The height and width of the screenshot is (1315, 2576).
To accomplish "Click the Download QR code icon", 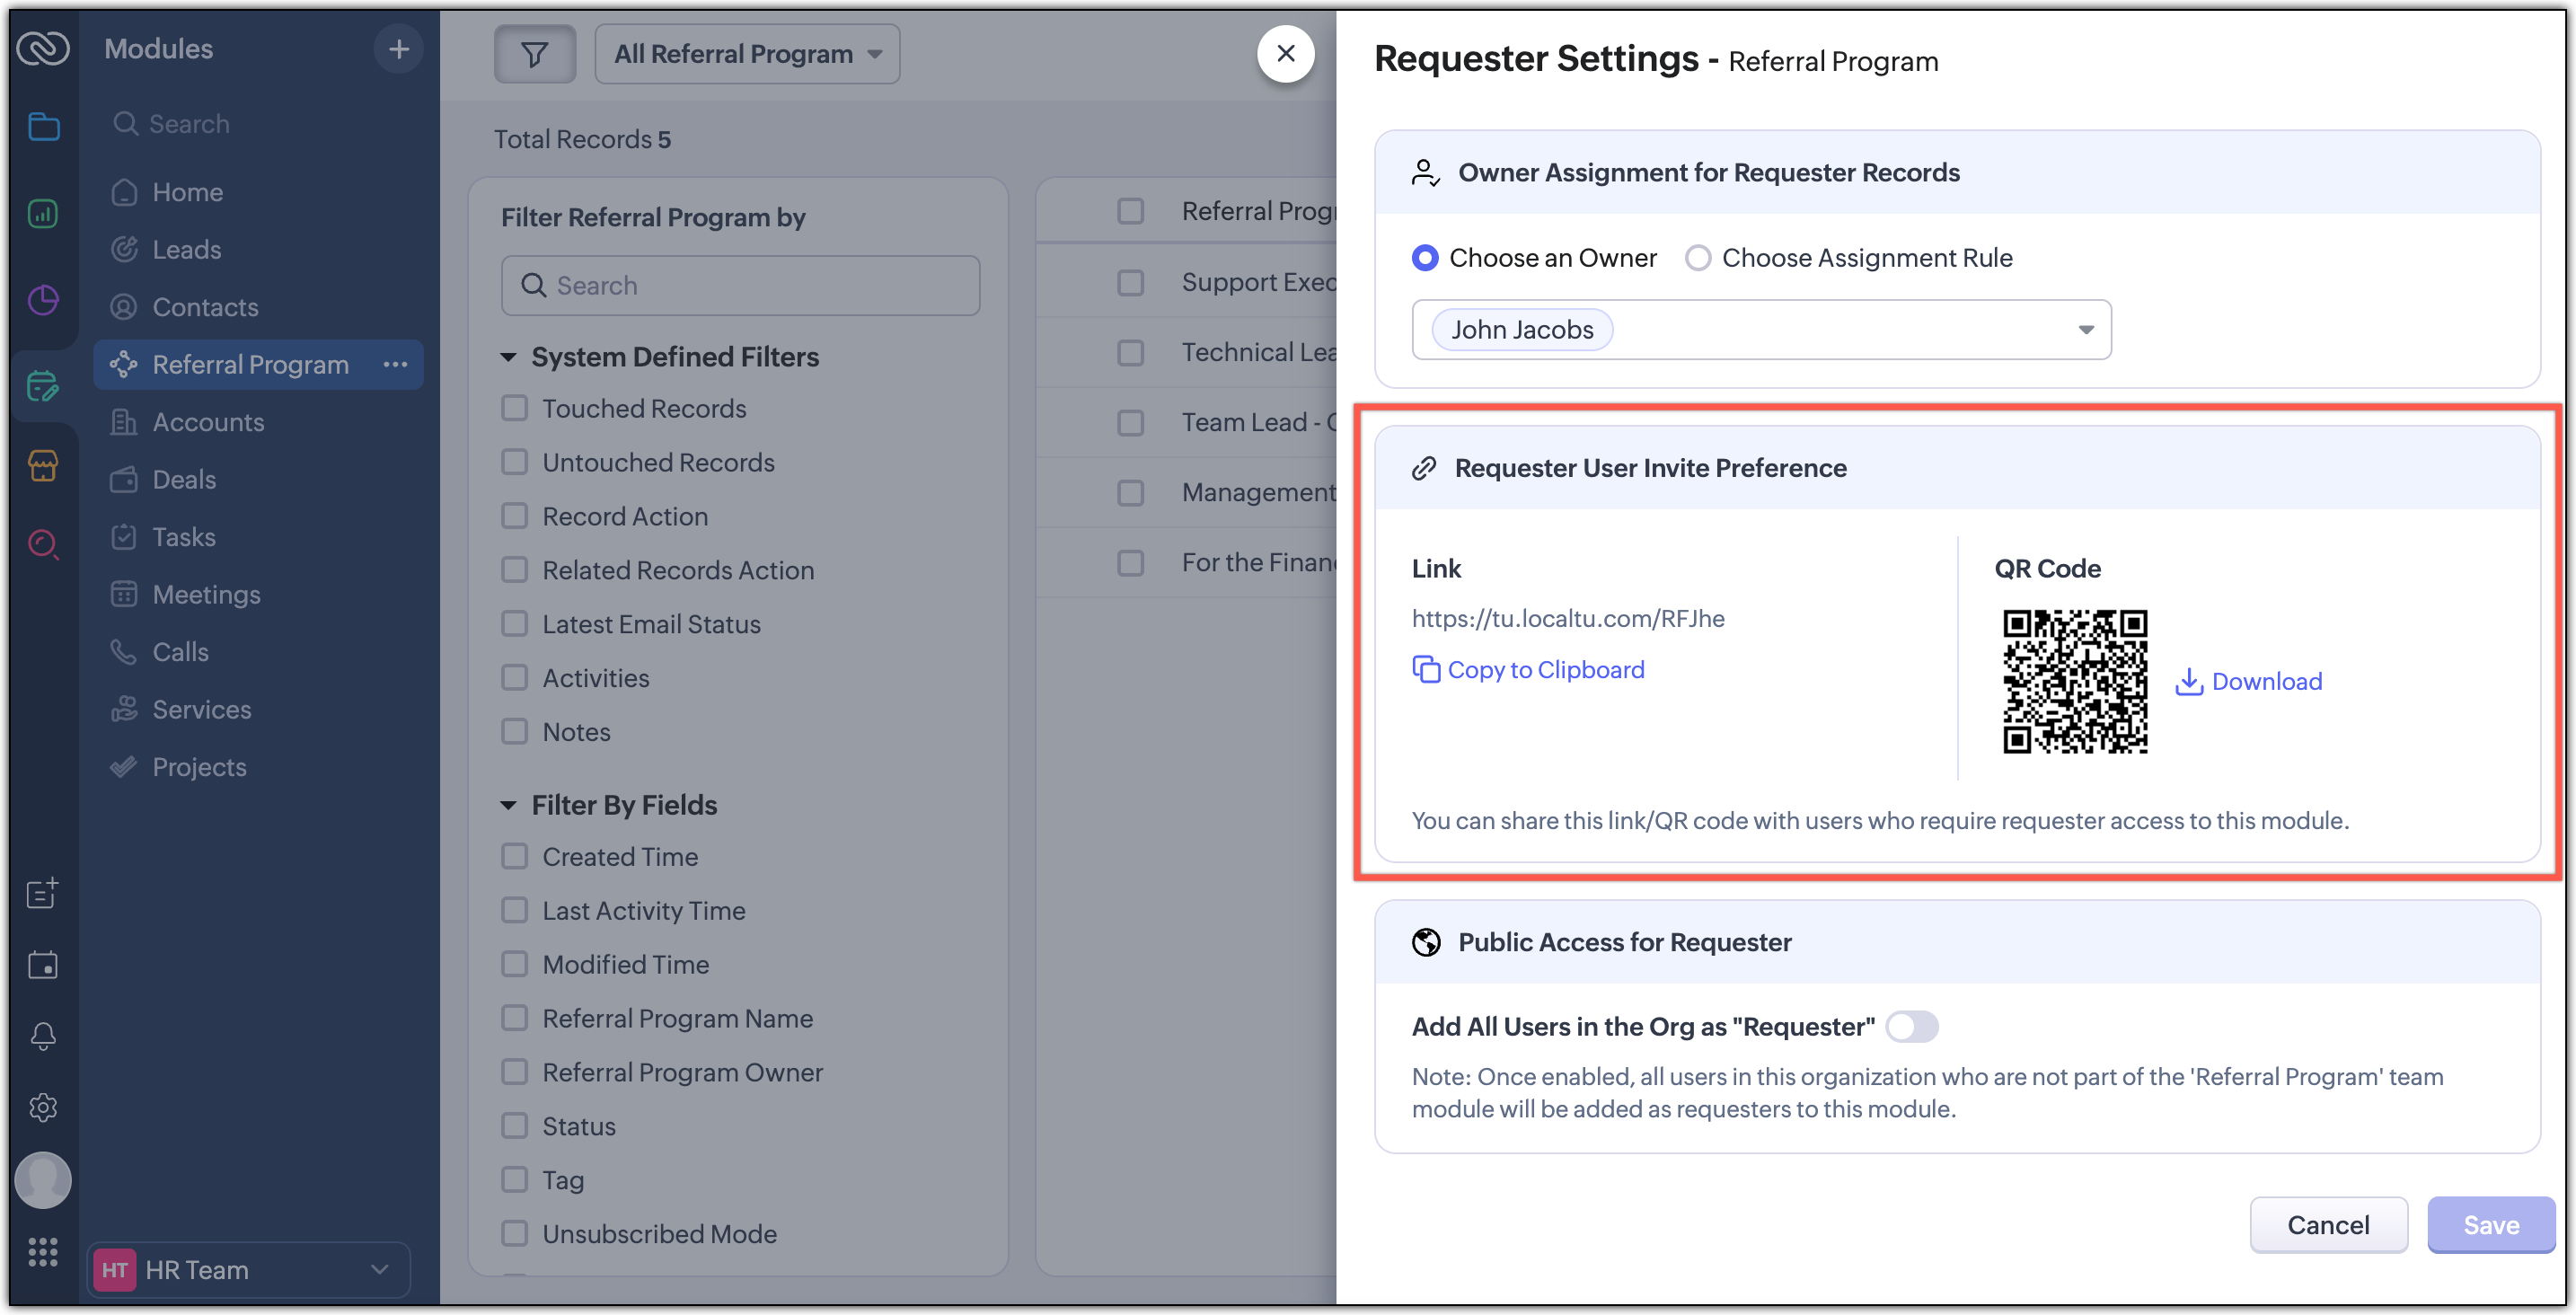I will [2189, 681].
